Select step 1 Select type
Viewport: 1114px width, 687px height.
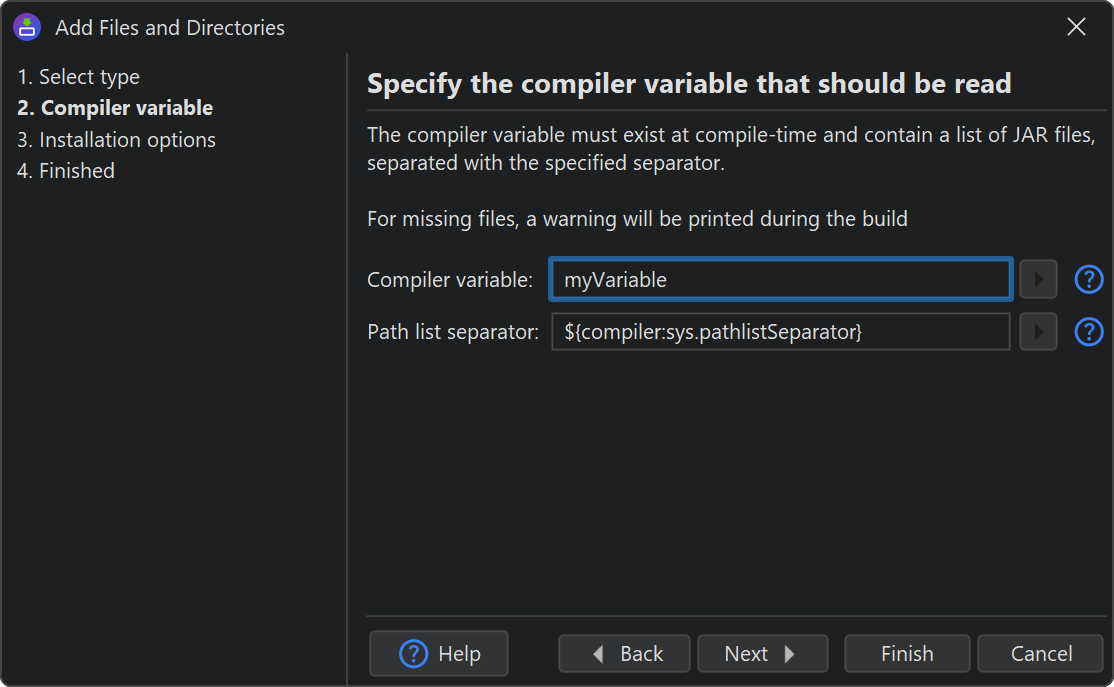coord(79,77)
